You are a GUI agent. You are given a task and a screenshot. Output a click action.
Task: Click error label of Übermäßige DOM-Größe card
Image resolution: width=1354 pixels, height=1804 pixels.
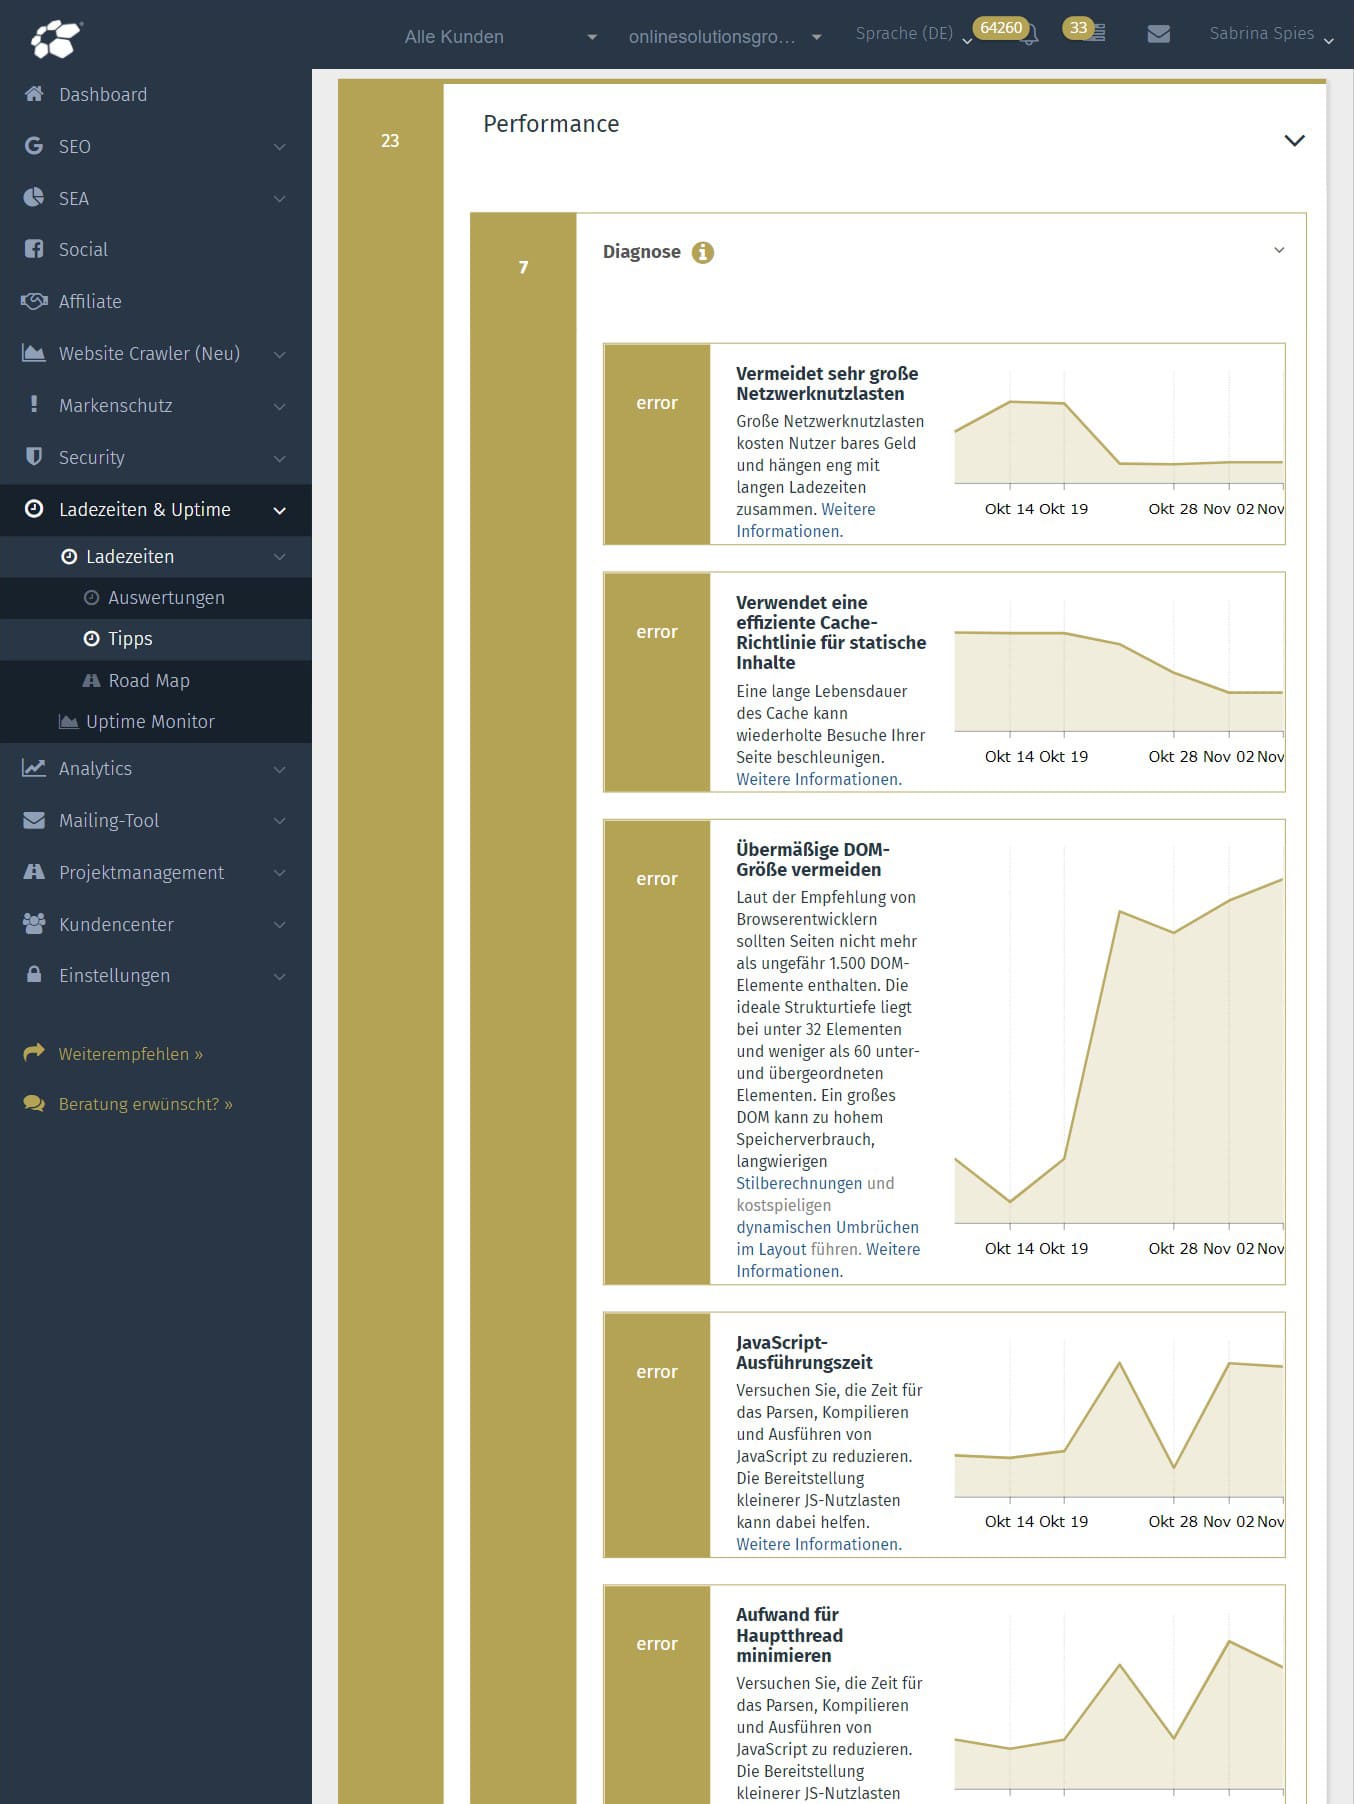point(657,879)
